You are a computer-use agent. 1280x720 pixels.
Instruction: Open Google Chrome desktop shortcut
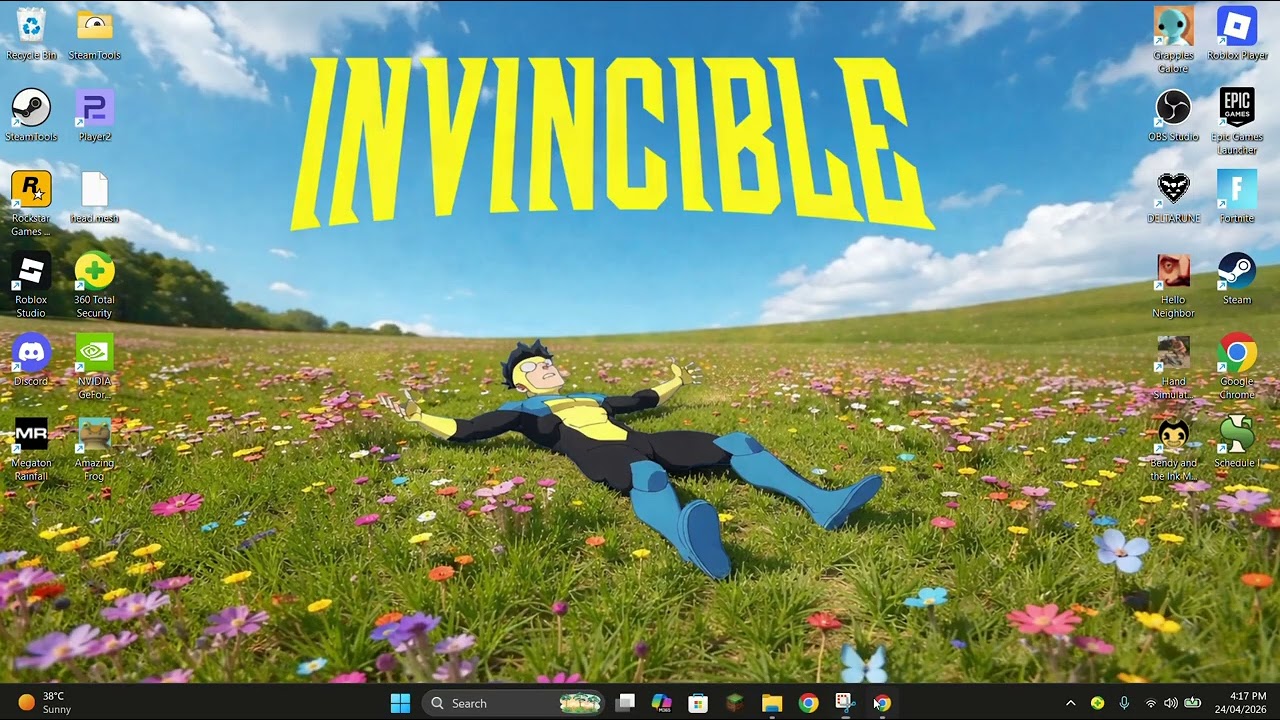(1237, 368)
